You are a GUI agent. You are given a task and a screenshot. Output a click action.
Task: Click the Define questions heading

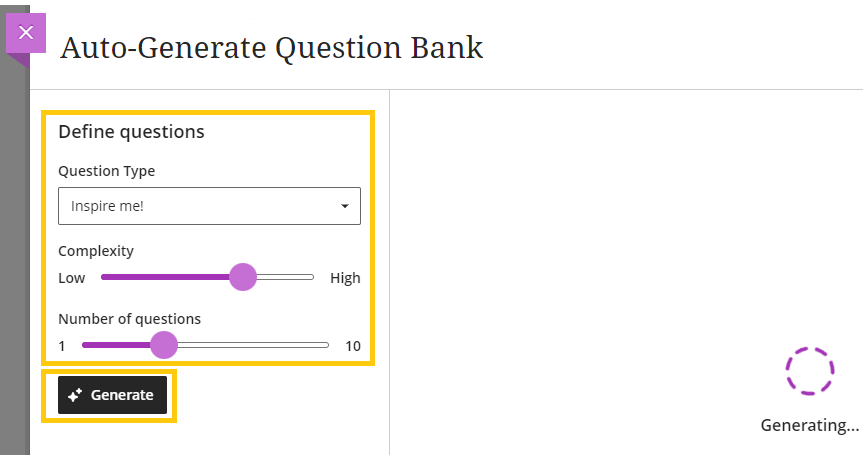click(x=132, y=132)
